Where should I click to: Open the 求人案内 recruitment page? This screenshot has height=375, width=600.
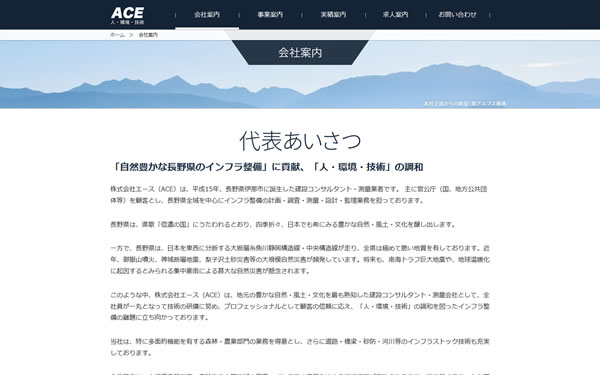click(395, 15)
